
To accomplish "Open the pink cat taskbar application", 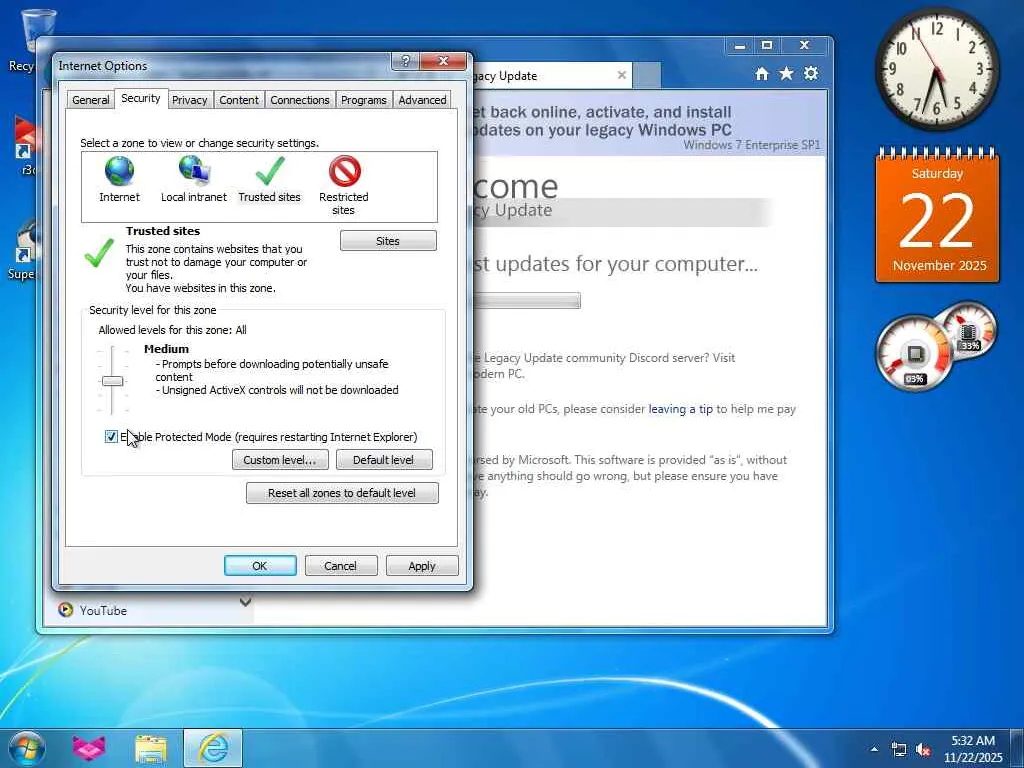I will pos(89,748).
